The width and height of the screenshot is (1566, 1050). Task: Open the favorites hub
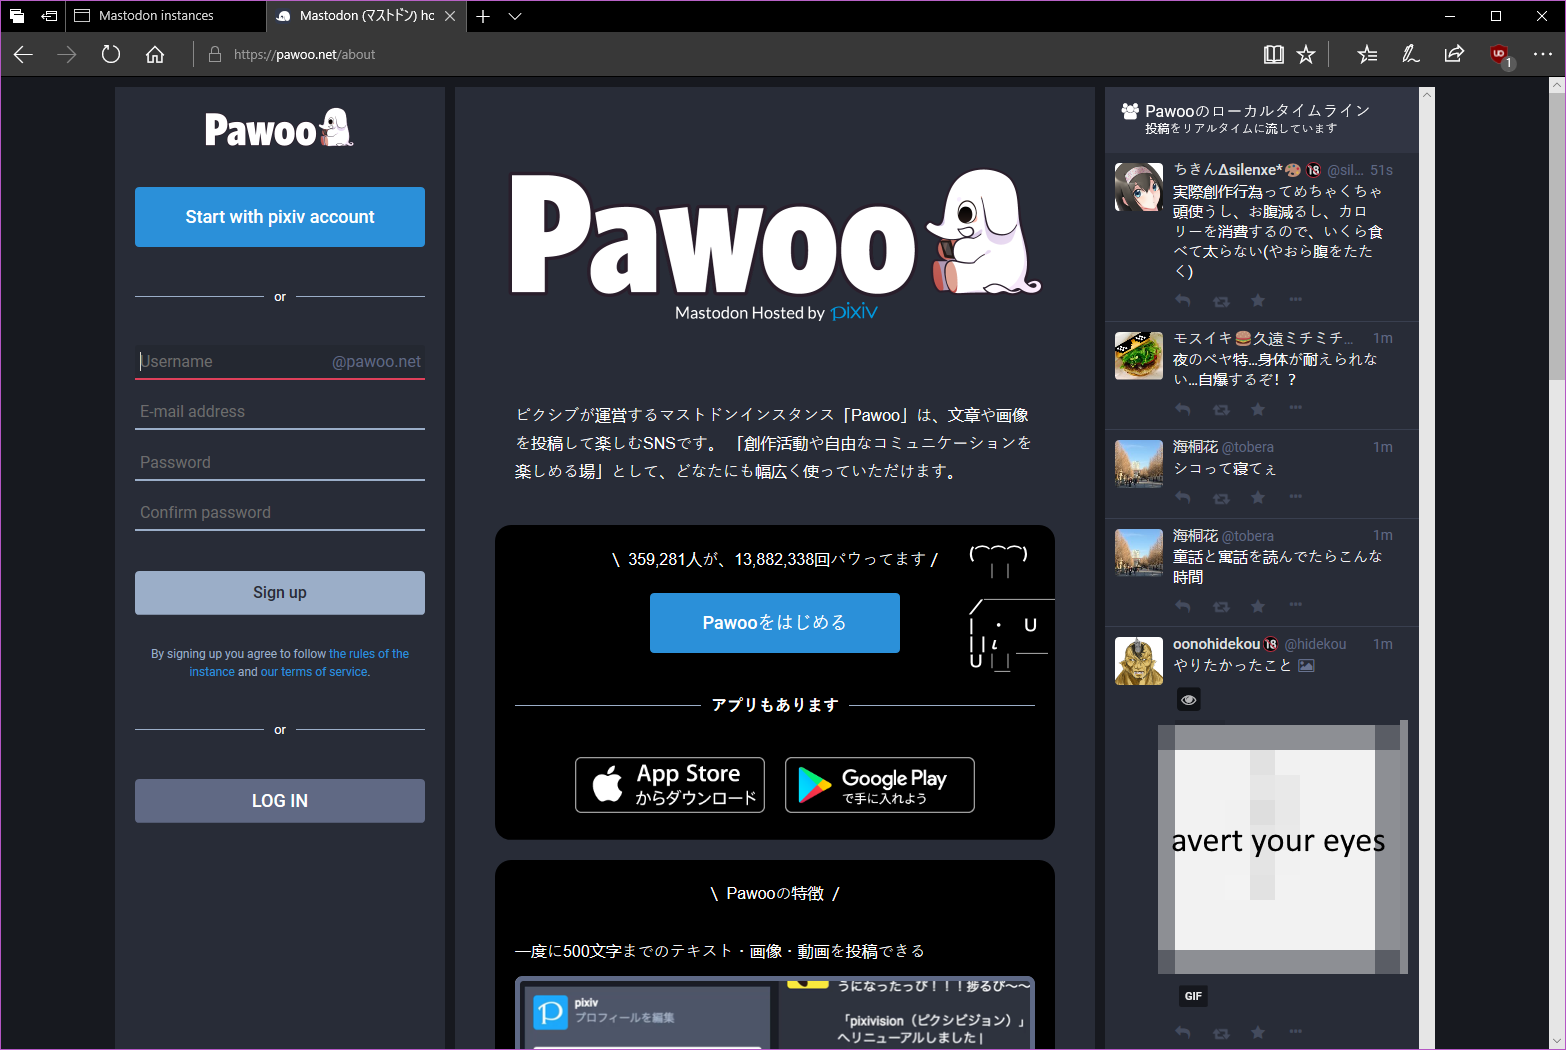pos(1367,55)
